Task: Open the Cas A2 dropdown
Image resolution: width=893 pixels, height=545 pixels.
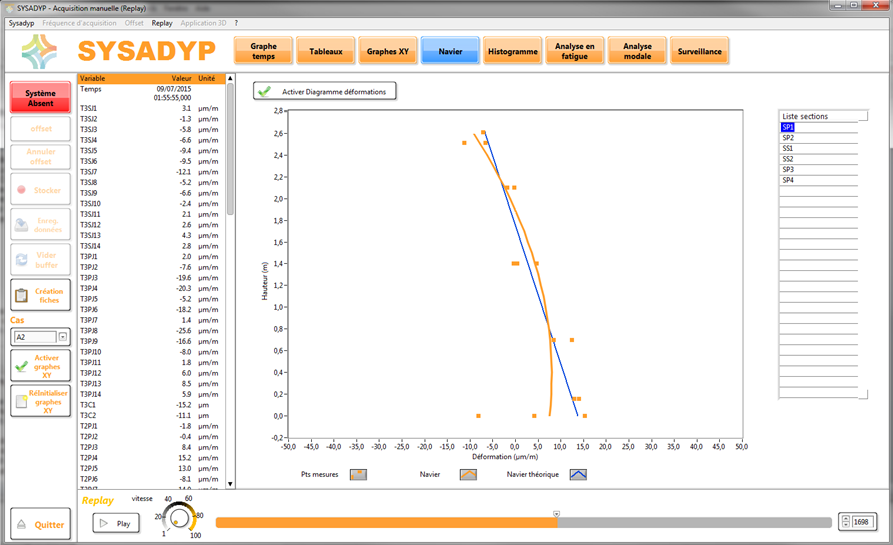Action: (x=62, y=337)
